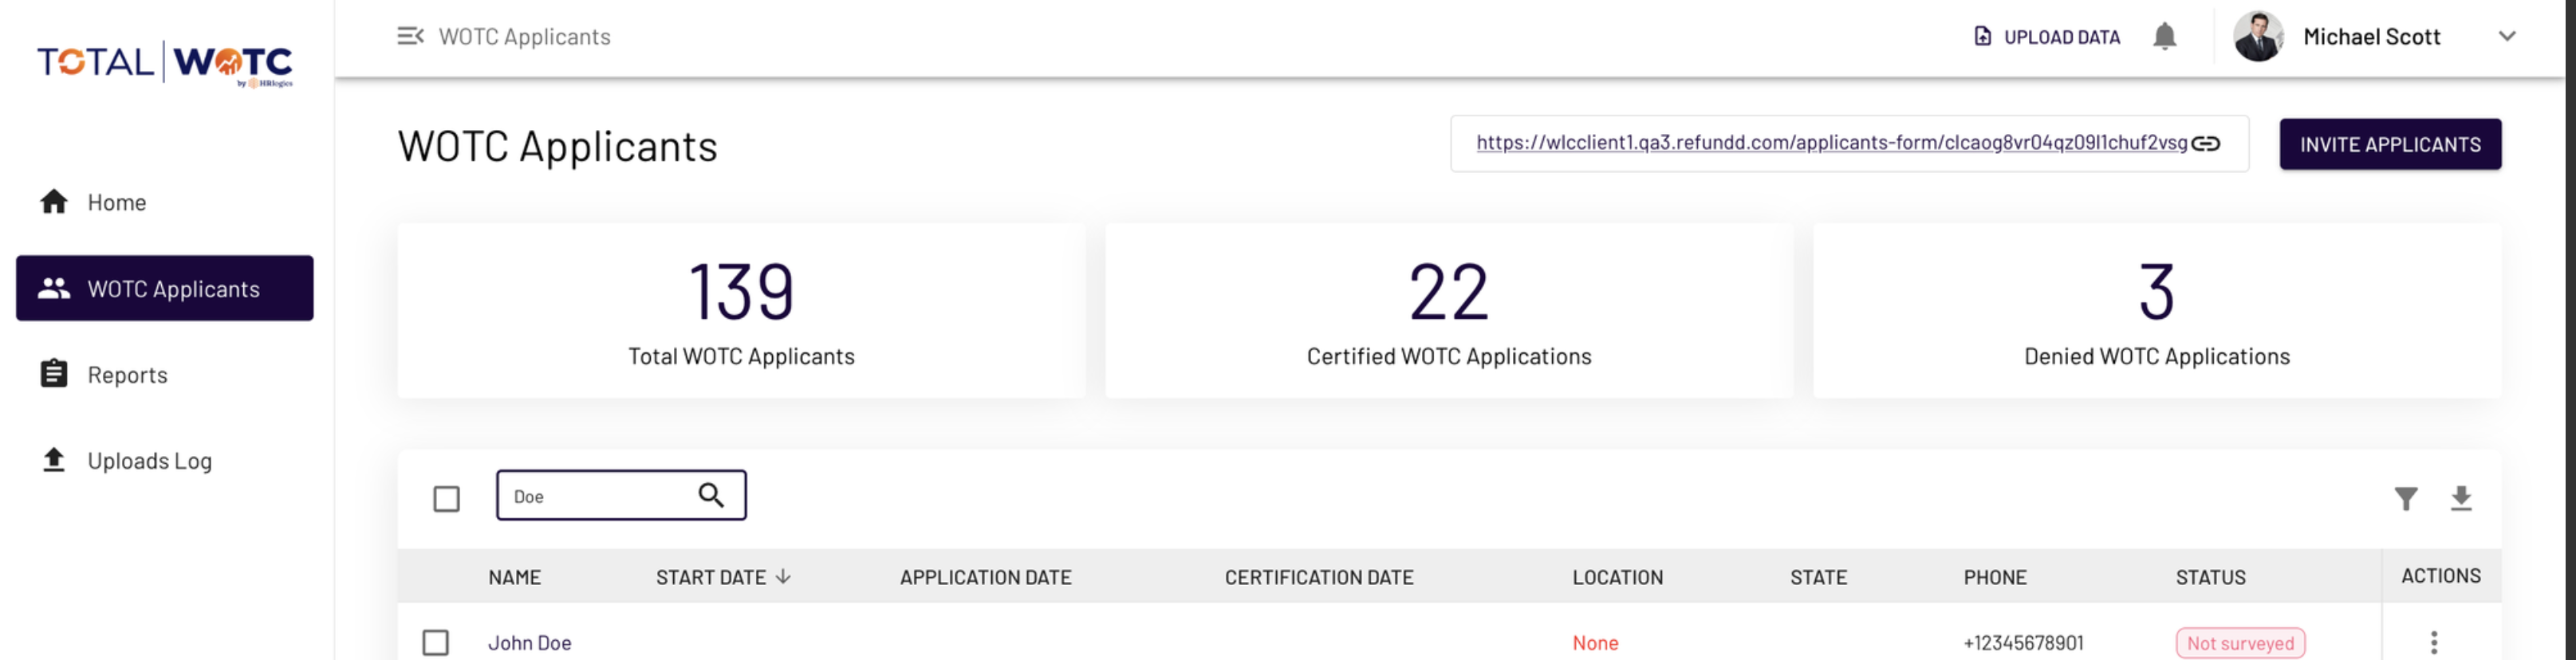Click the upload data file icon

coord(1982,36)
